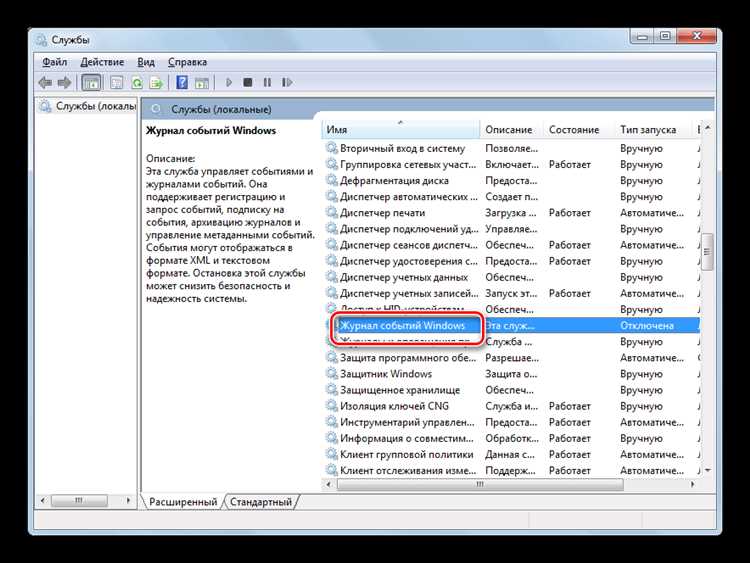Select the Журнал событий Windows service row
The height and width of the screenshot is (563, 750).
(x=511, y=326)
